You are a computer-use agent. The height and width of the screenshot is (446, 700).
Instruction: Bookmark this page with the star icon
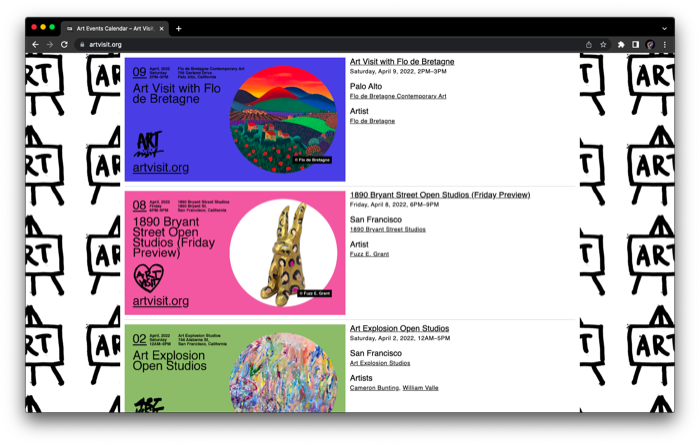pos(603,45)
